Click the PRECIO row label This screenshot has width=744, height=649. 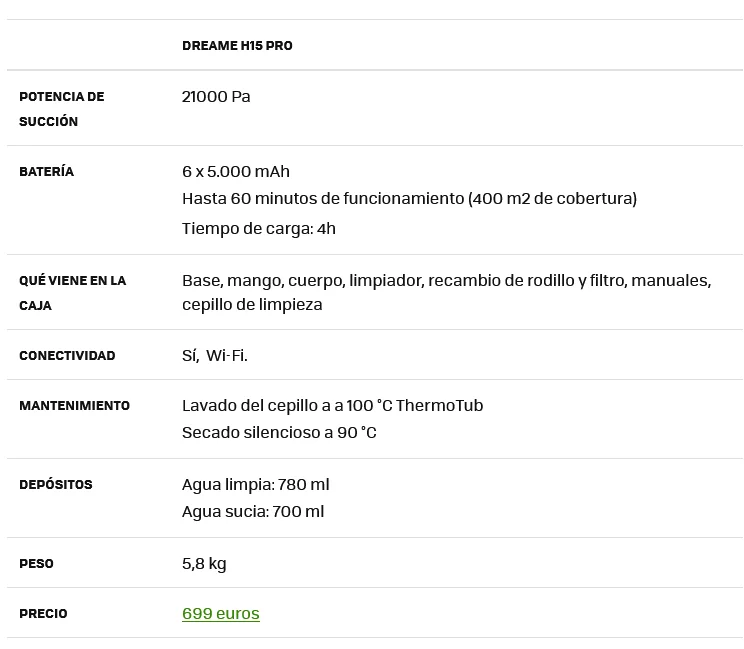click(x=43, y=614)
